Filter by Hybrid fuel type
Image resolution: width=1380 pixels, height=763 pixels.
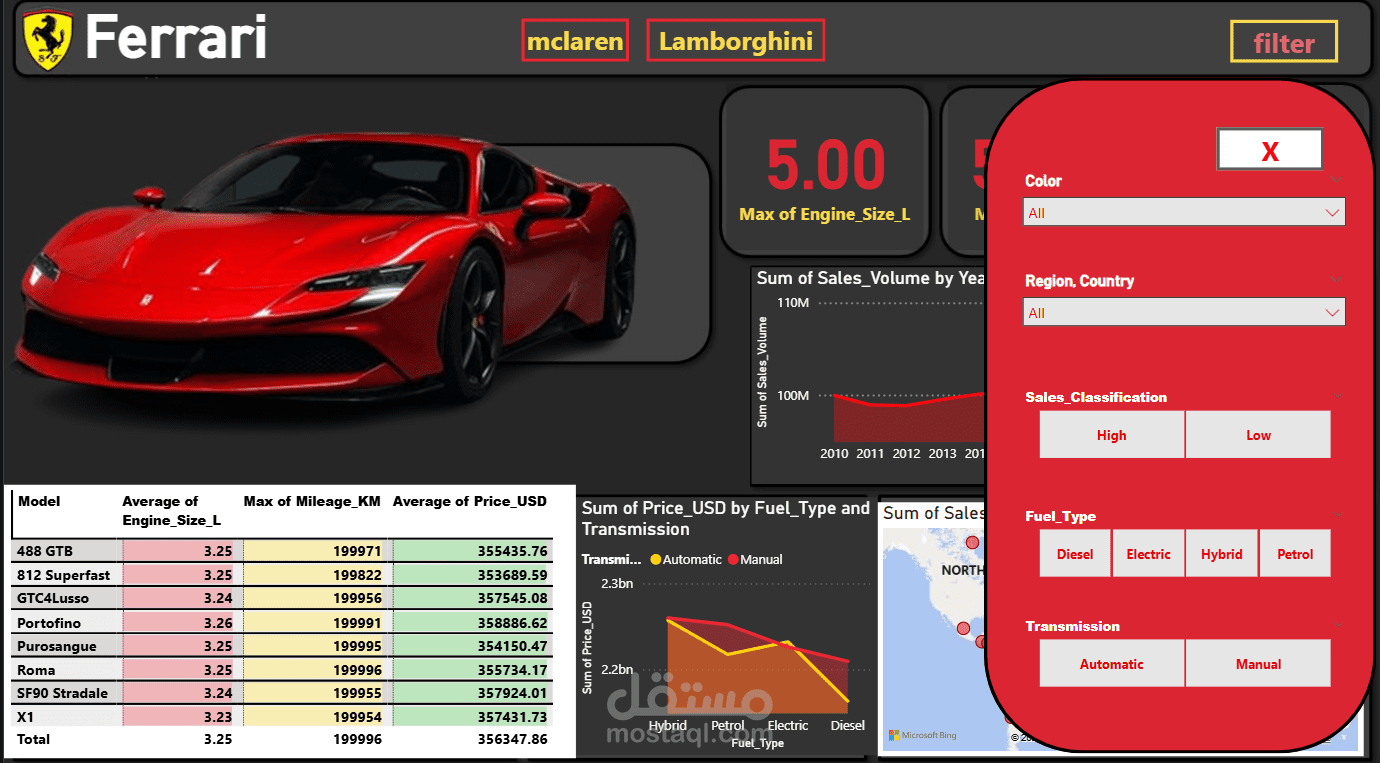click(1222, 554)
